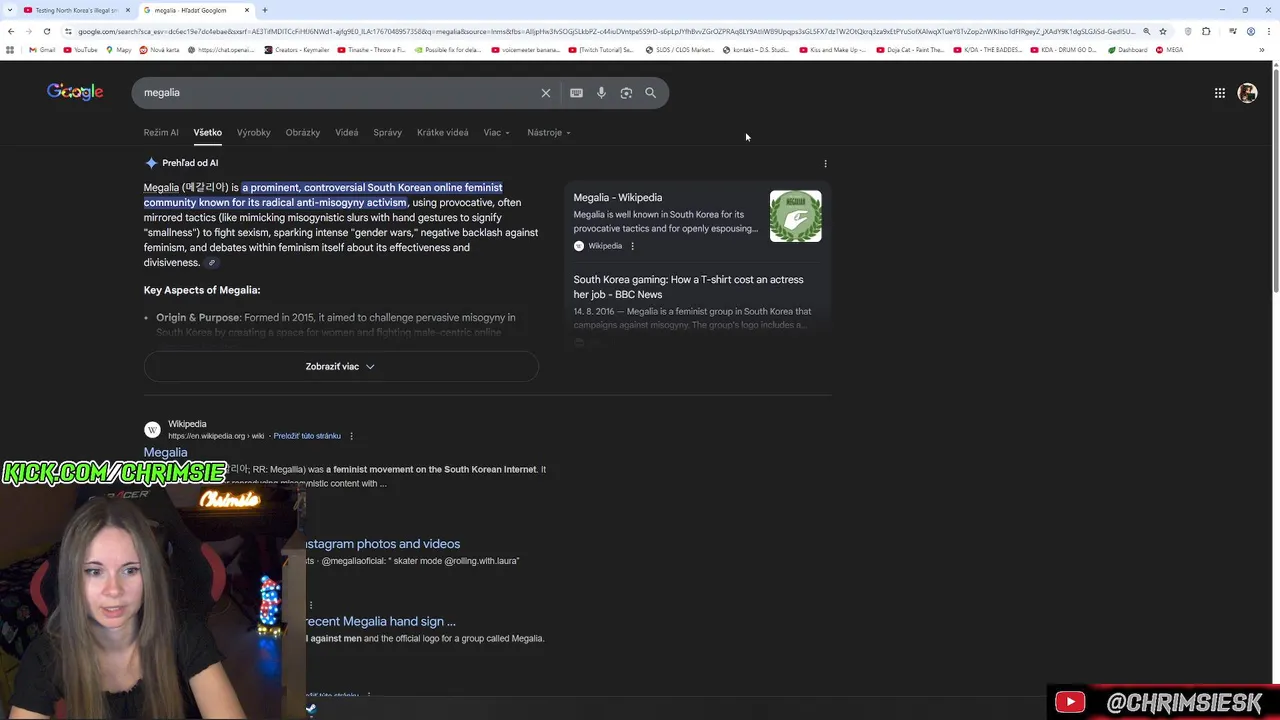Open the MEGA bookmark
This screenshot has width=1280, height=720.
(x=1169, y=50)
